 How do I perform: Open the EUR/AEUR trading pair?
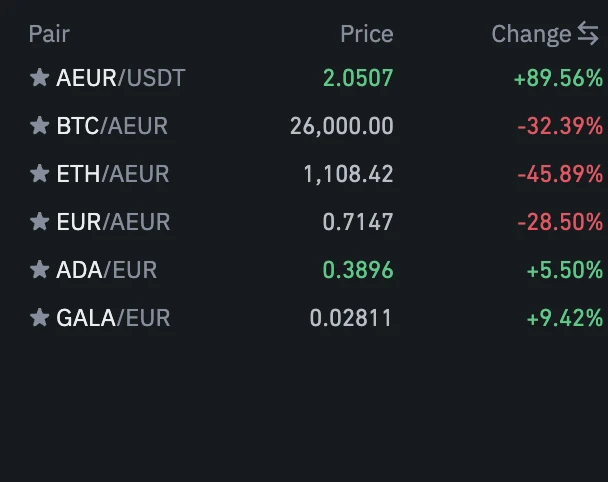(x=113, y=222)
